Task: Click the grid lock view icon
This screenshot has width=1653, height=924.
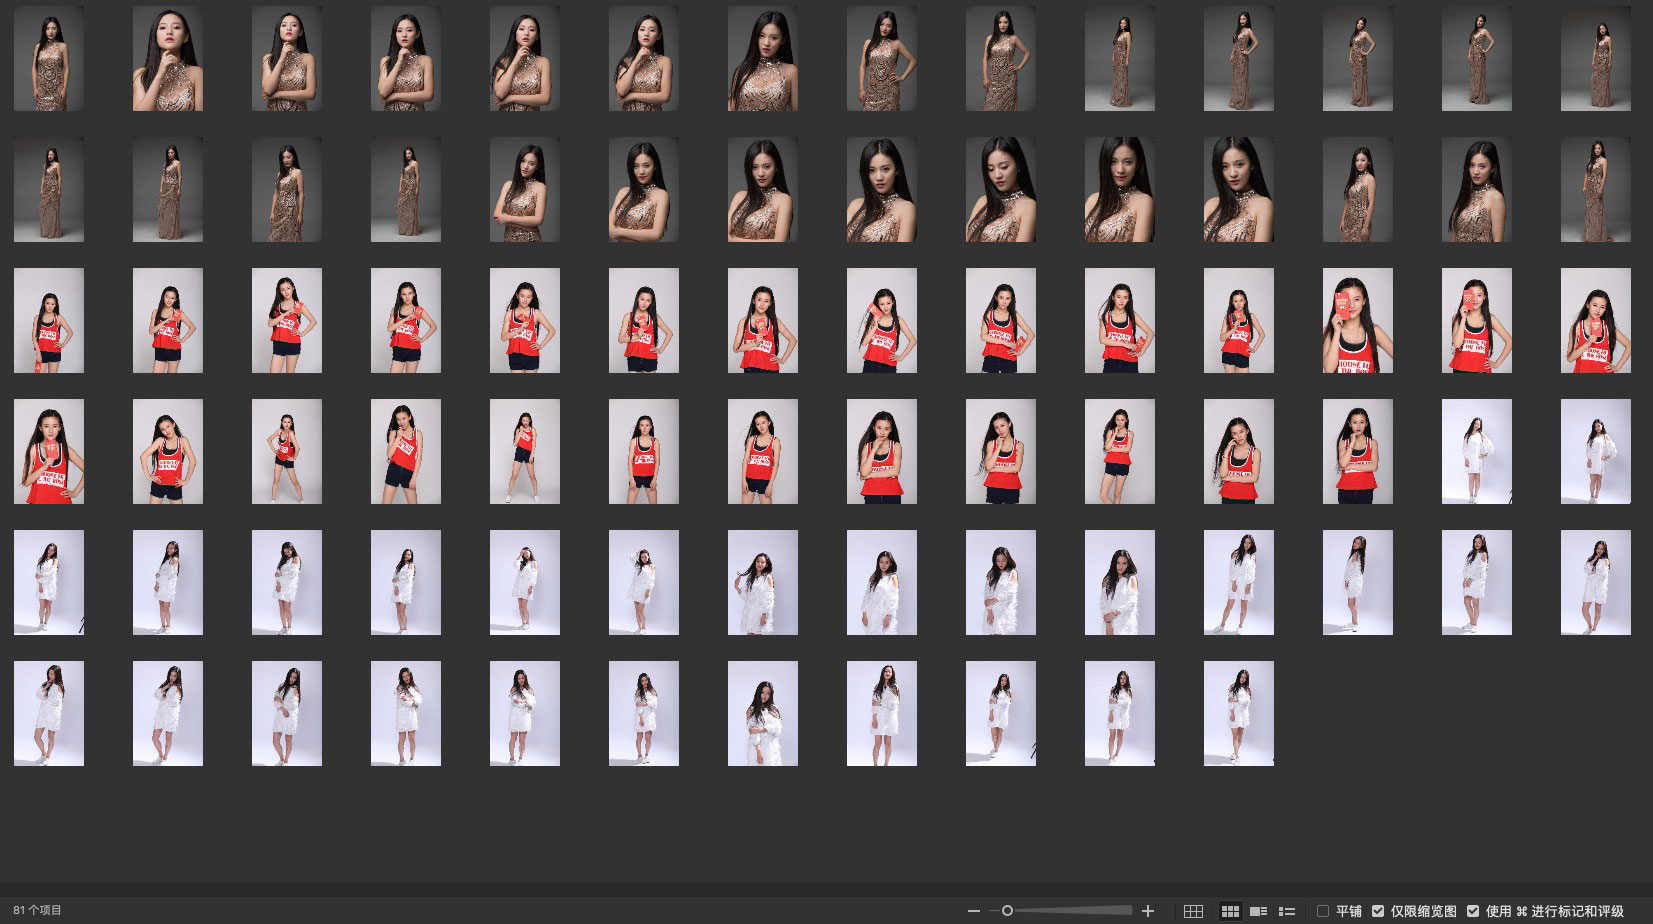Action: tap(1193, 911)
